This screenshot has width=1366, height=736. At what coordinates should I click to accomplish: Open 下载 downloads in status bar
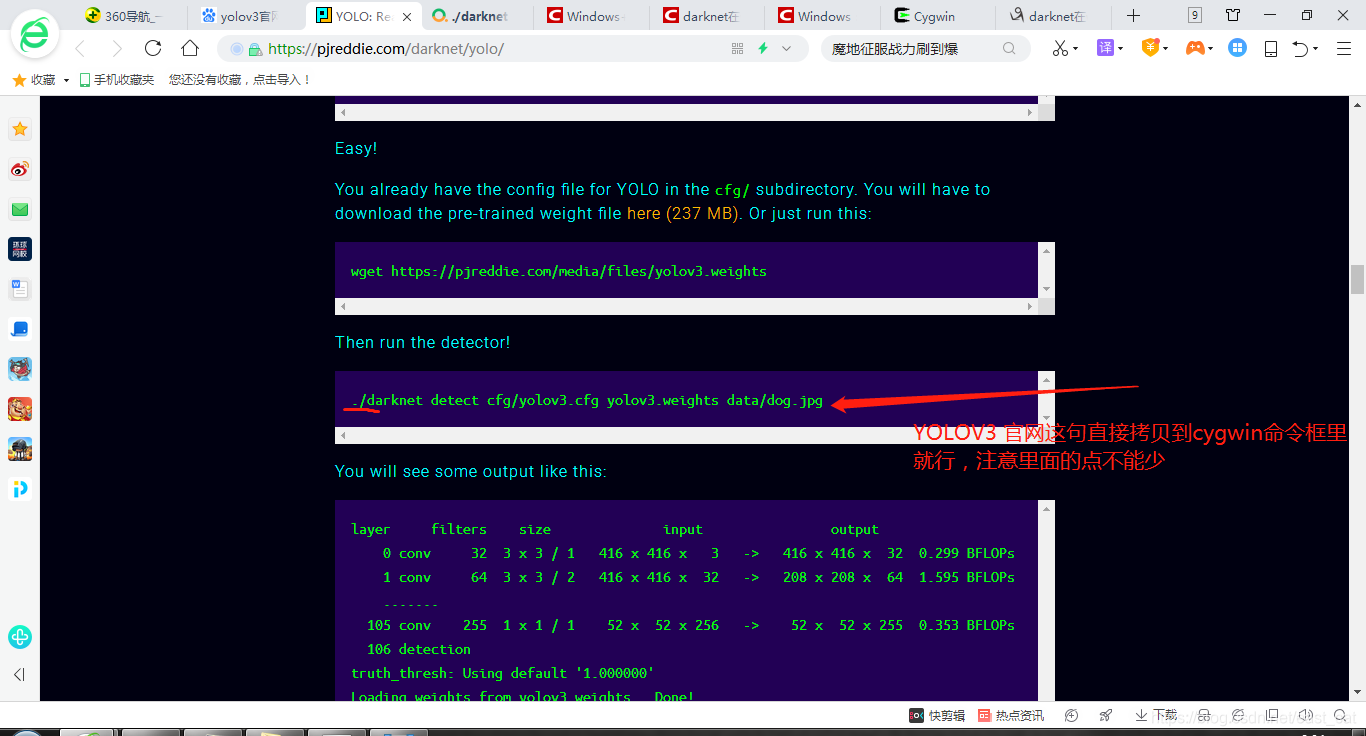tap(1156, 715)
